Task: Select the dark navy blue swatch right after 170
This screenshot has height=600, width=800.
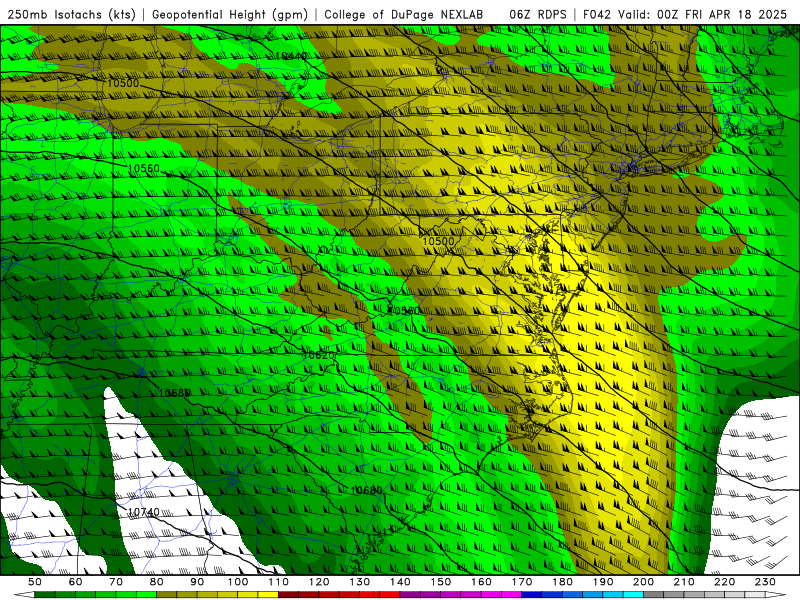Action: [x=532, y=595]
